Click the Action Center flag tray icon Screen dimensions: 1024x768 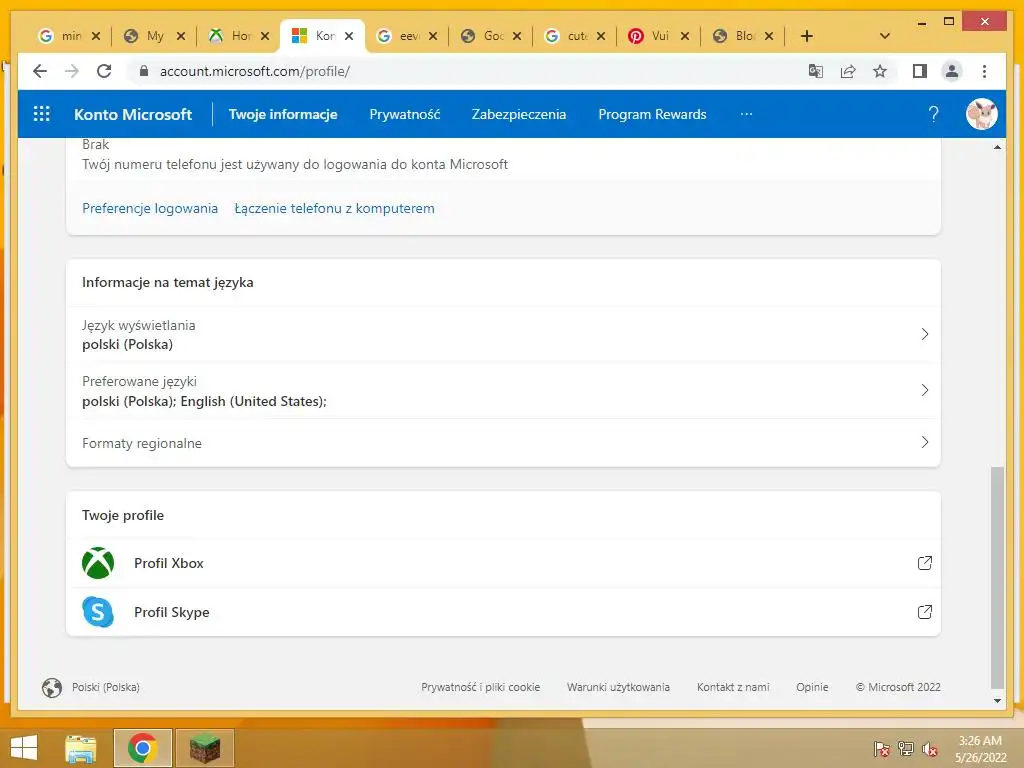(x=881, y=749)
